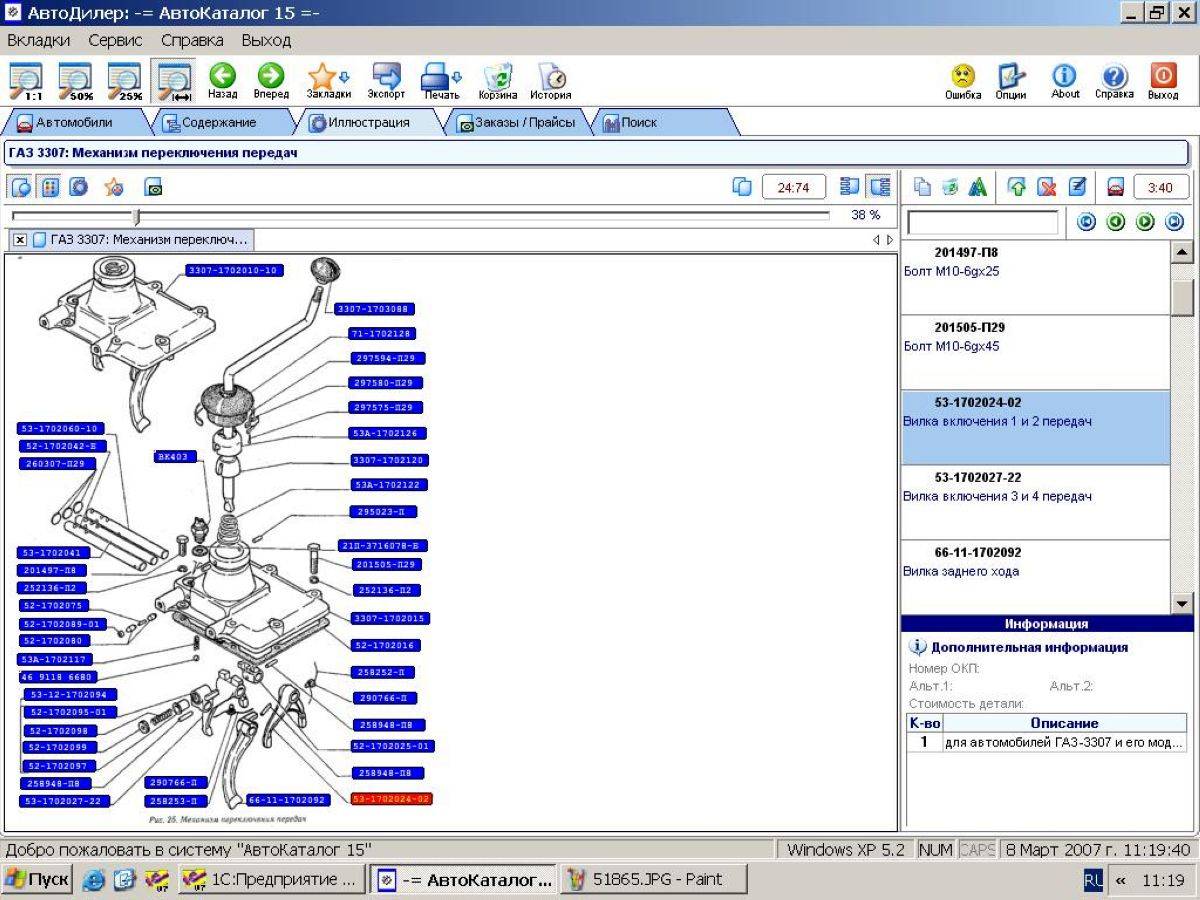Select part 201497-П8 Болт М10-6gx25

[1035, 277]
